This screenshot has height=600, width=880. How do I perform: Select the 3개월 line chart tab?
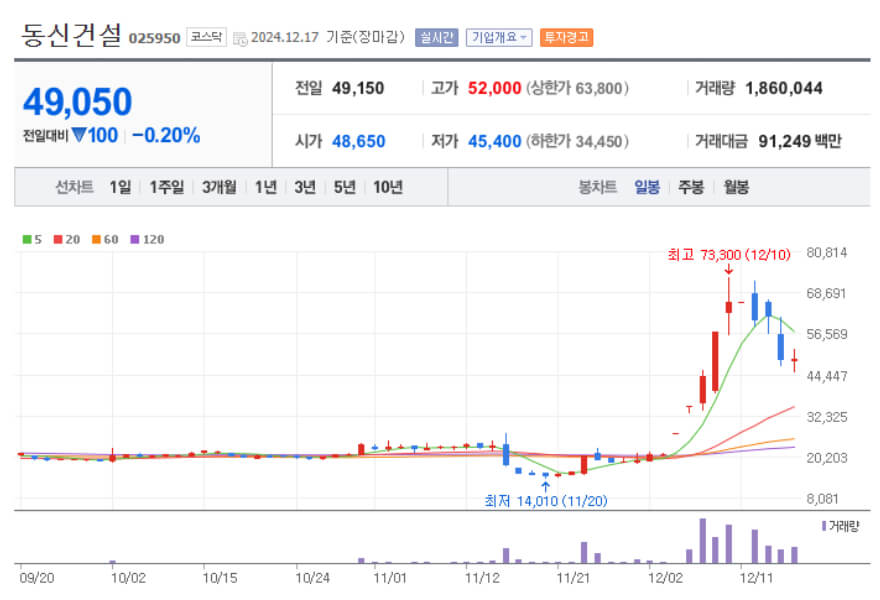pos(219,187)
